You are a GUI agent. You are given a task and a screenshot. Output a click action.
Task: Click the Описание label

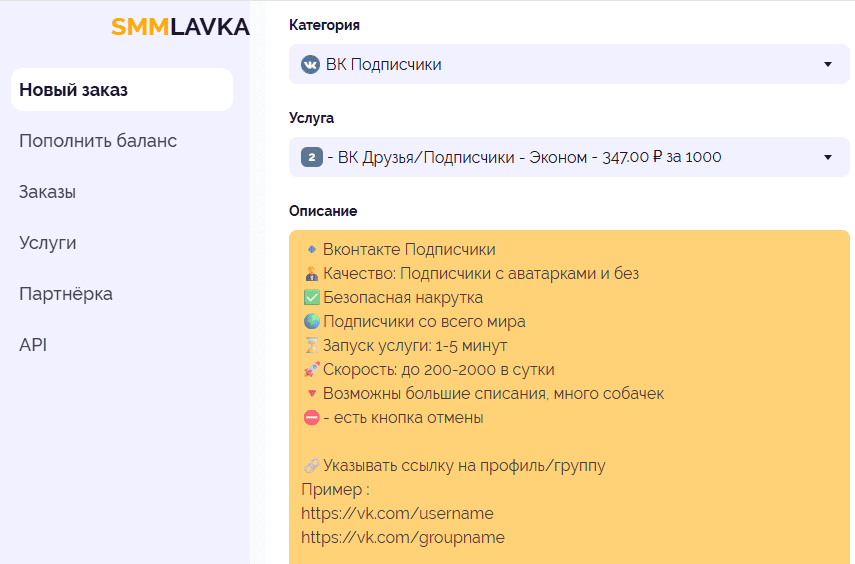(x=323, y=211)
